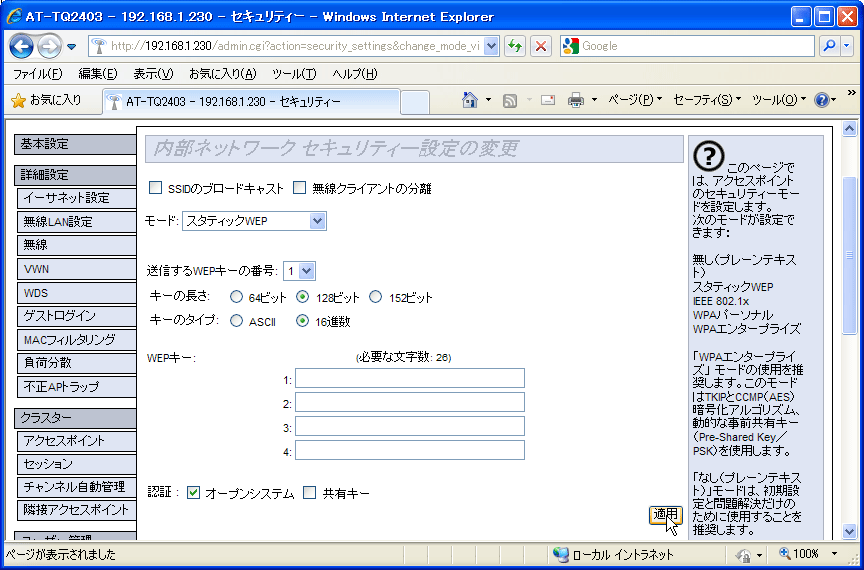The height and width of the screenshot is (570, 864).
Task: Toggle the 共有キー authentication checkbox
Action: (309, 493)
